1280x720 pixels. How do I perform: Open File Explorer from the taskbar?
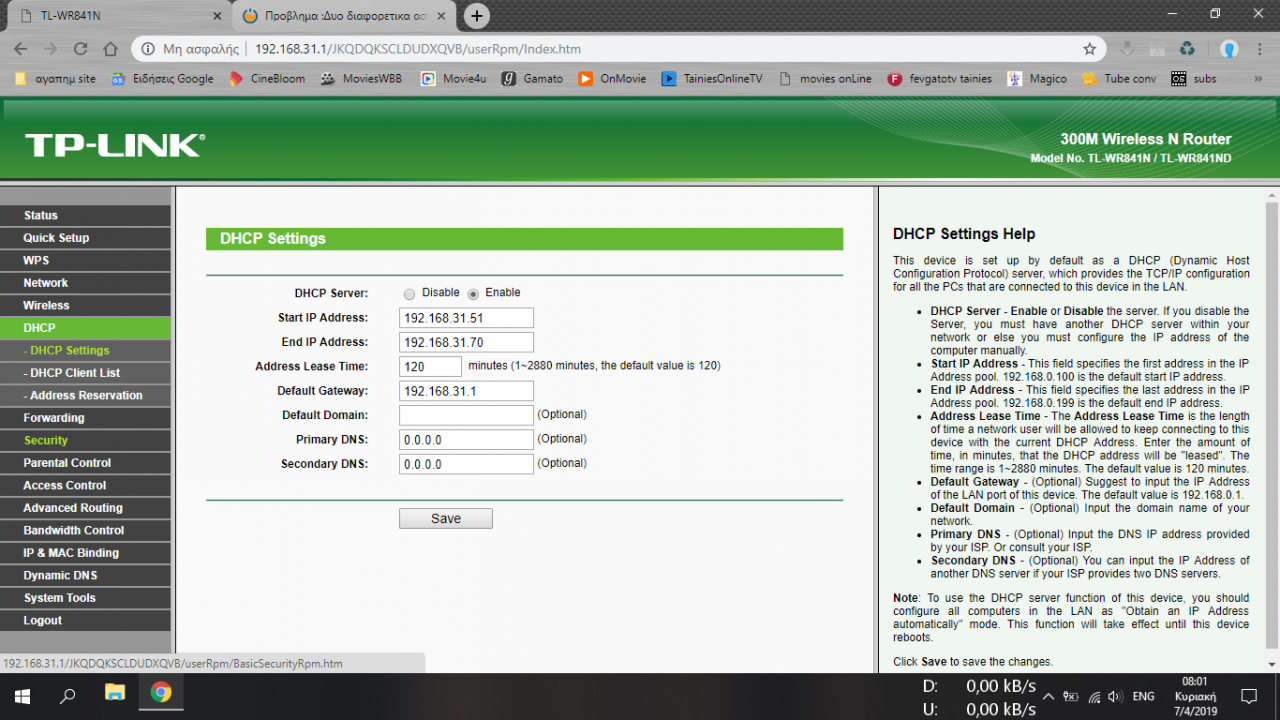[115, 693]
